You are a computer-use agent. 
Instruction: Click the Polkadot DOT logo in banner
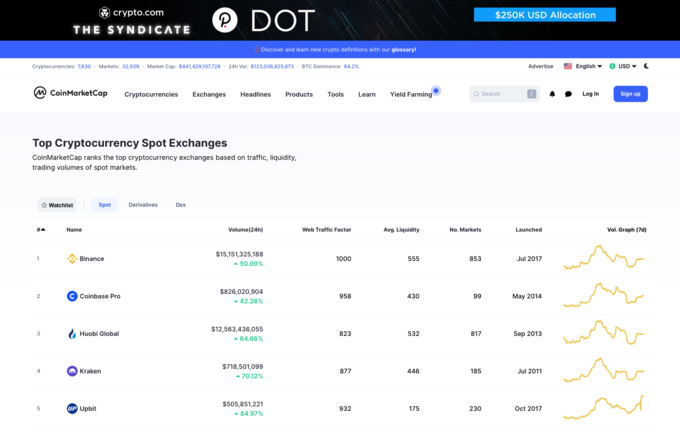(x=225, y=20)
